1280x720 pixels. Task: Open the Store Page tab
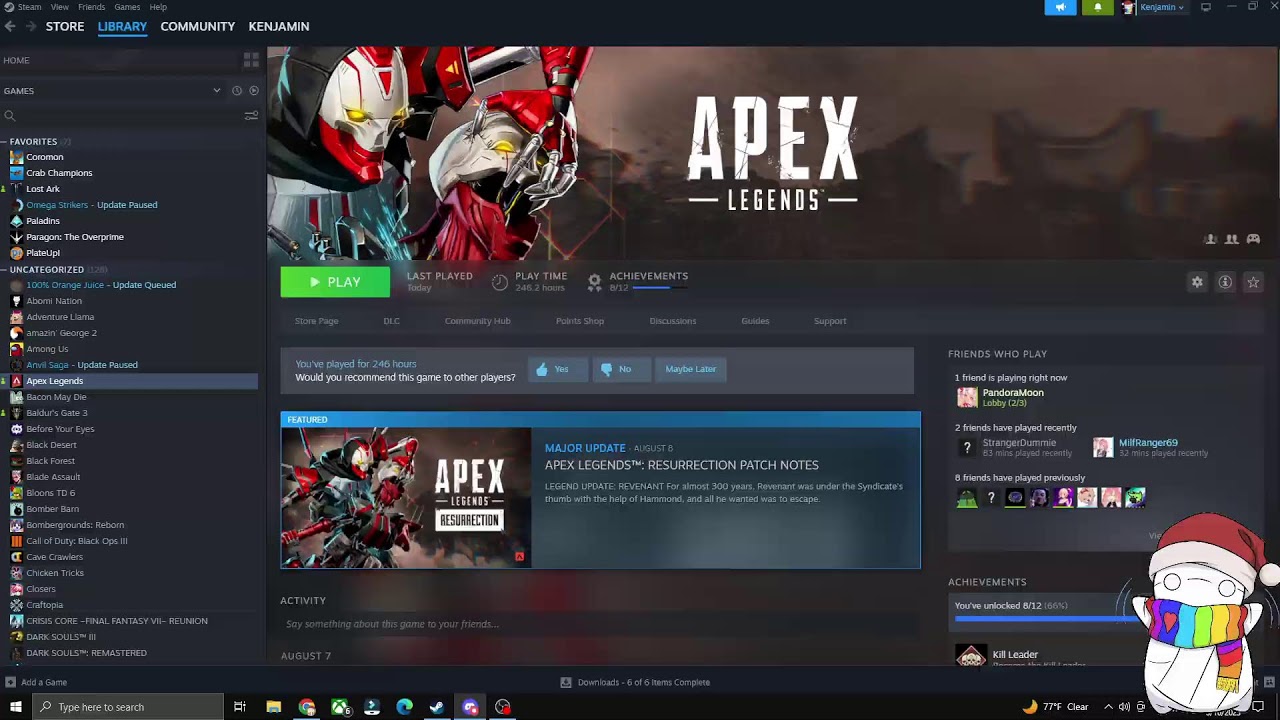point(316,321)
